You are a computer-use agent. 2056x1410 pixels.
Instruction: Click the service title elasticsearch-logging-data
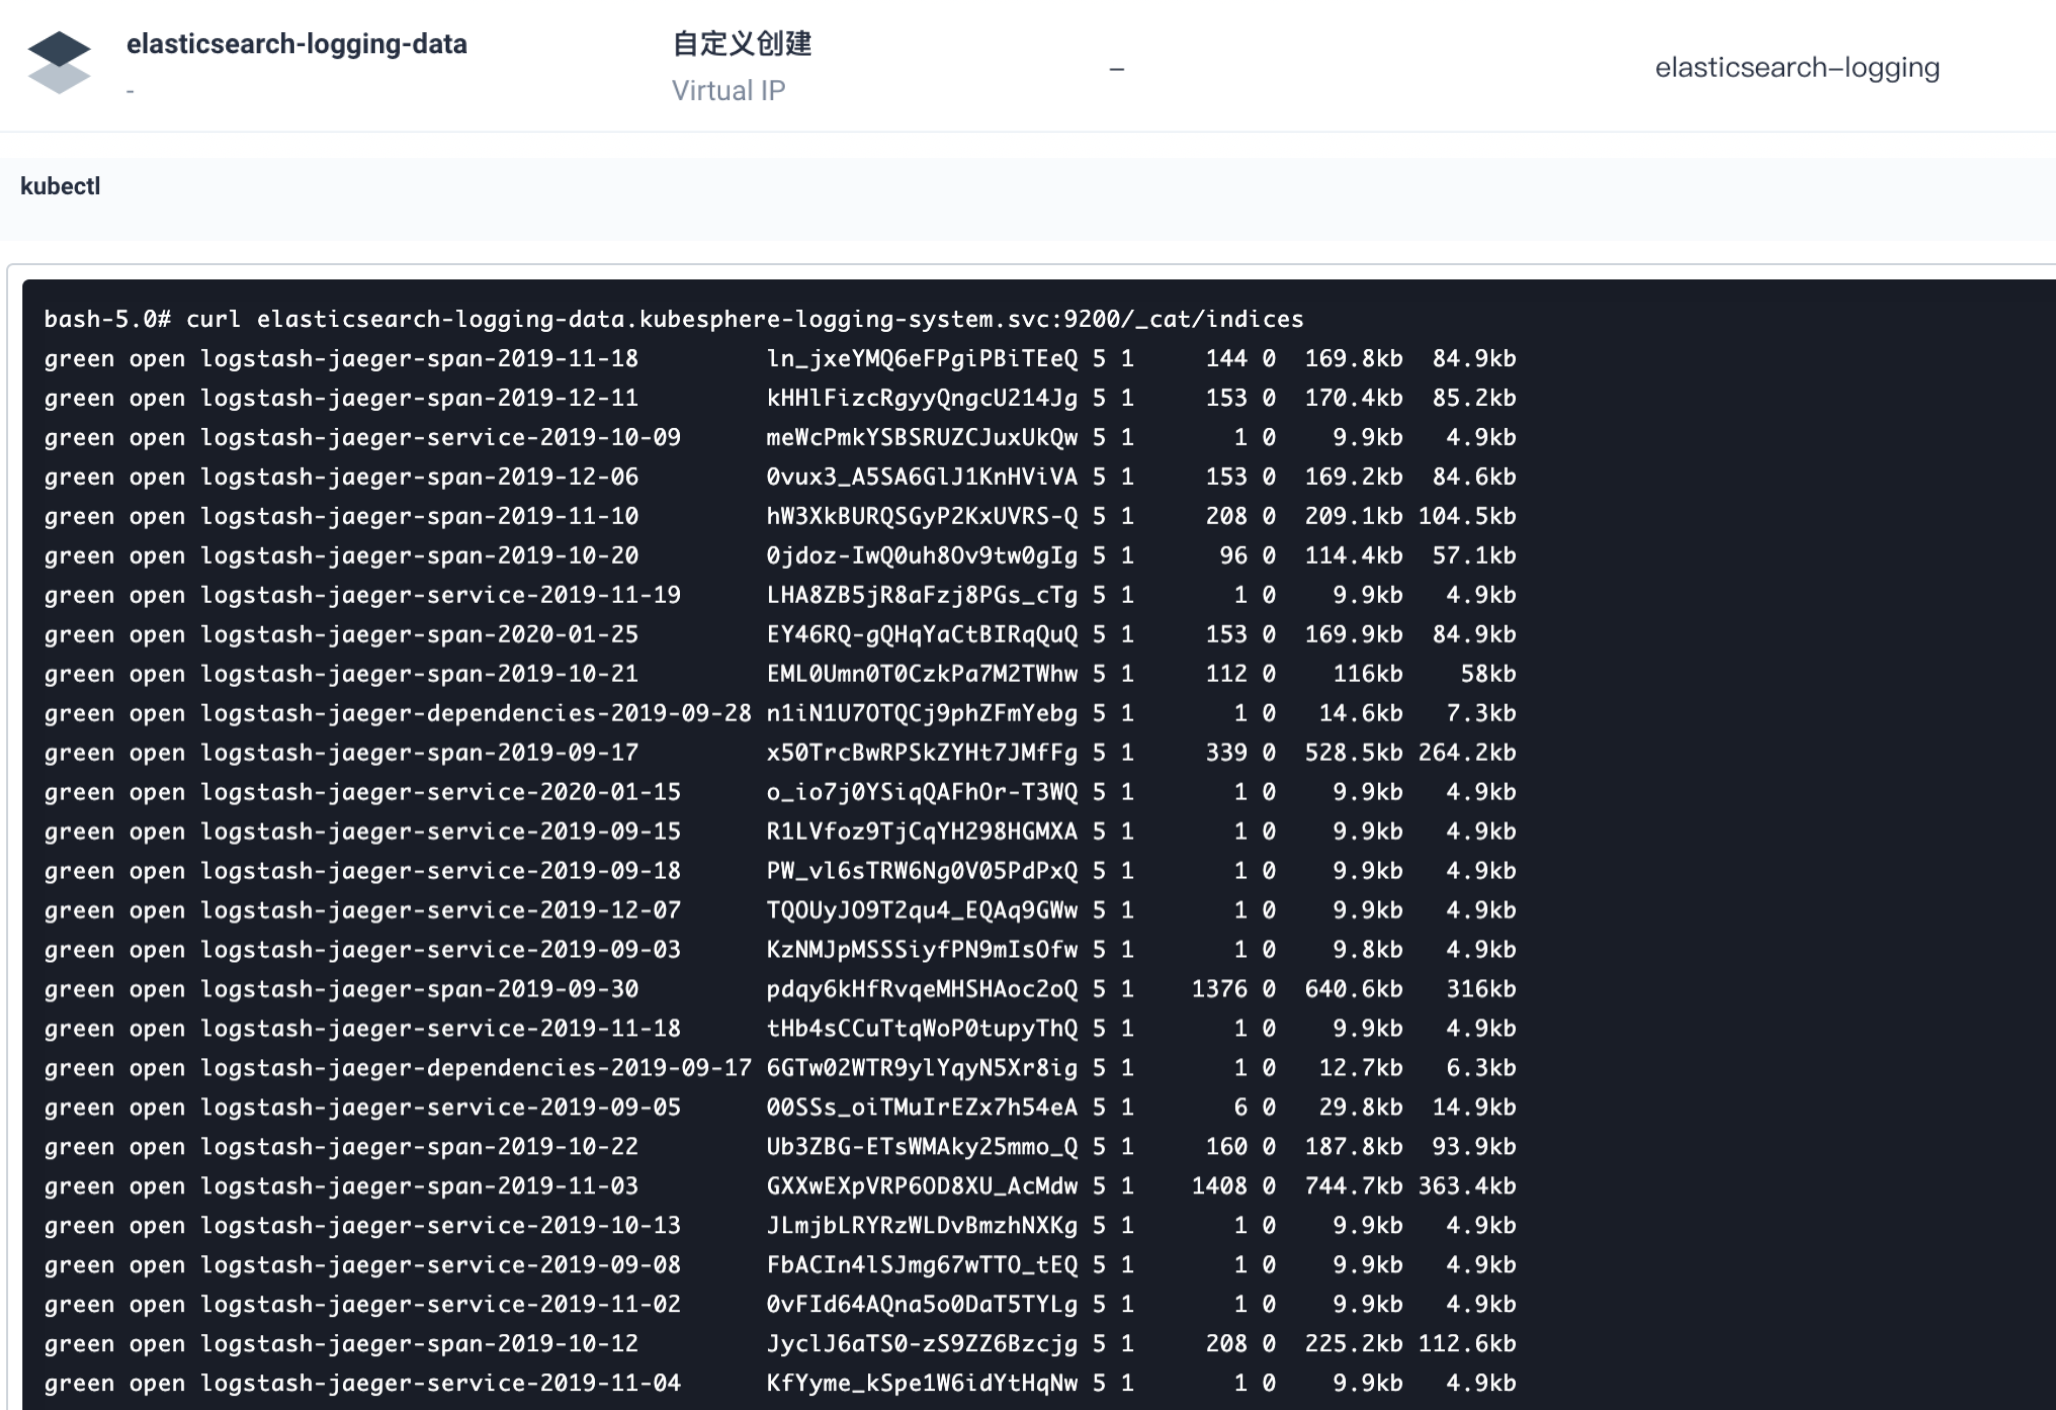click(x=296, y=43)
